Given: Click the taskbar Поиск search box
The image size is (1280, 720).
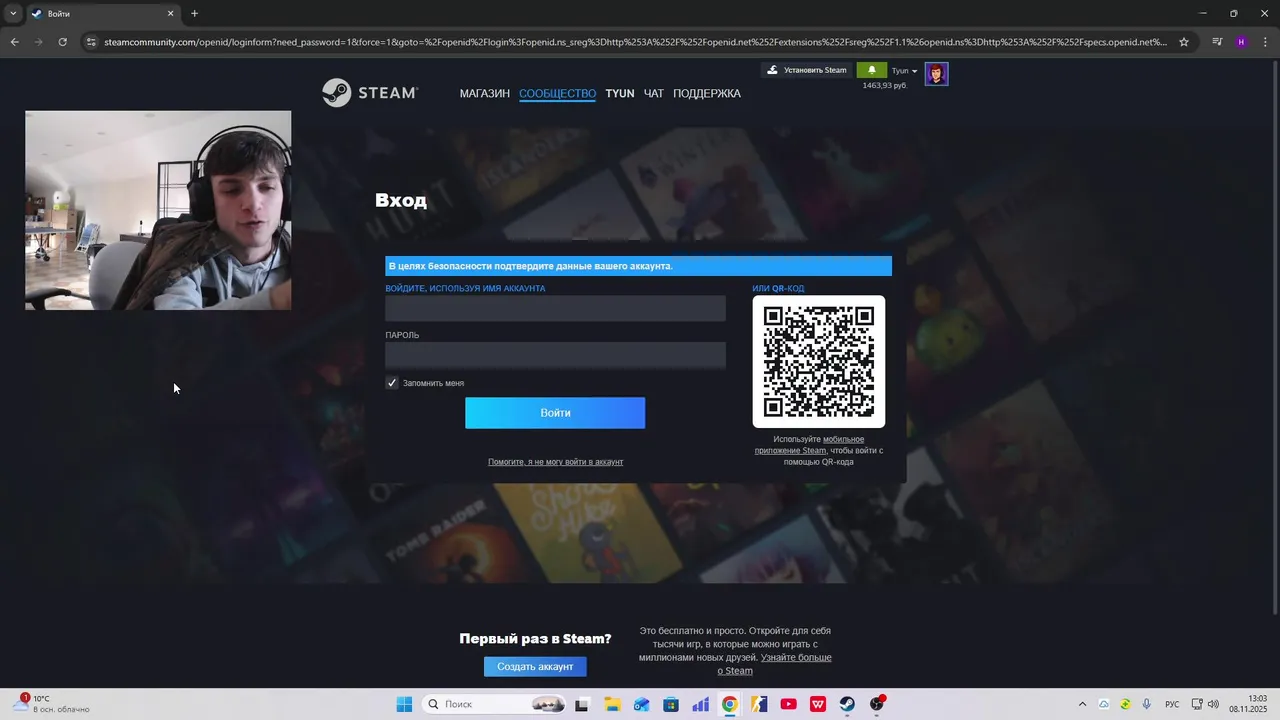Looking at the screenshot, I should click(x=495, y=704).
